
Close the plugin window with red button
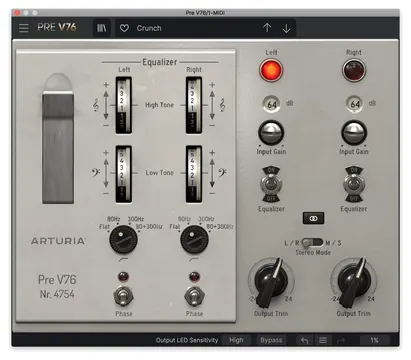click(x=17, y=13)
